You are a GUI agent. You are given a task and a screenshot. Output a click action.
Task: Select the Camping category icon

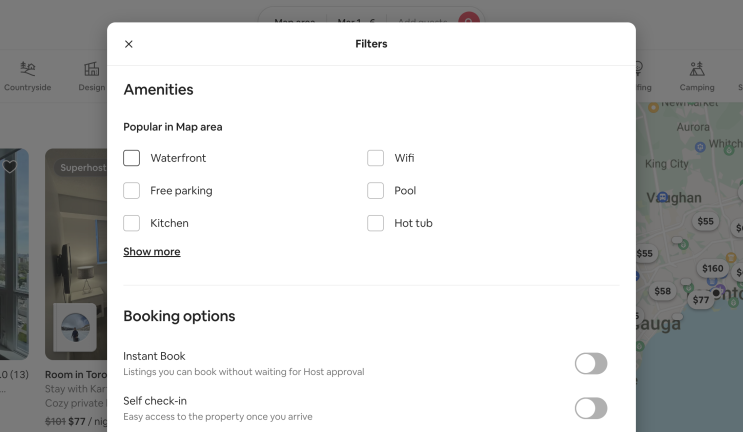[x=697, y=70]
